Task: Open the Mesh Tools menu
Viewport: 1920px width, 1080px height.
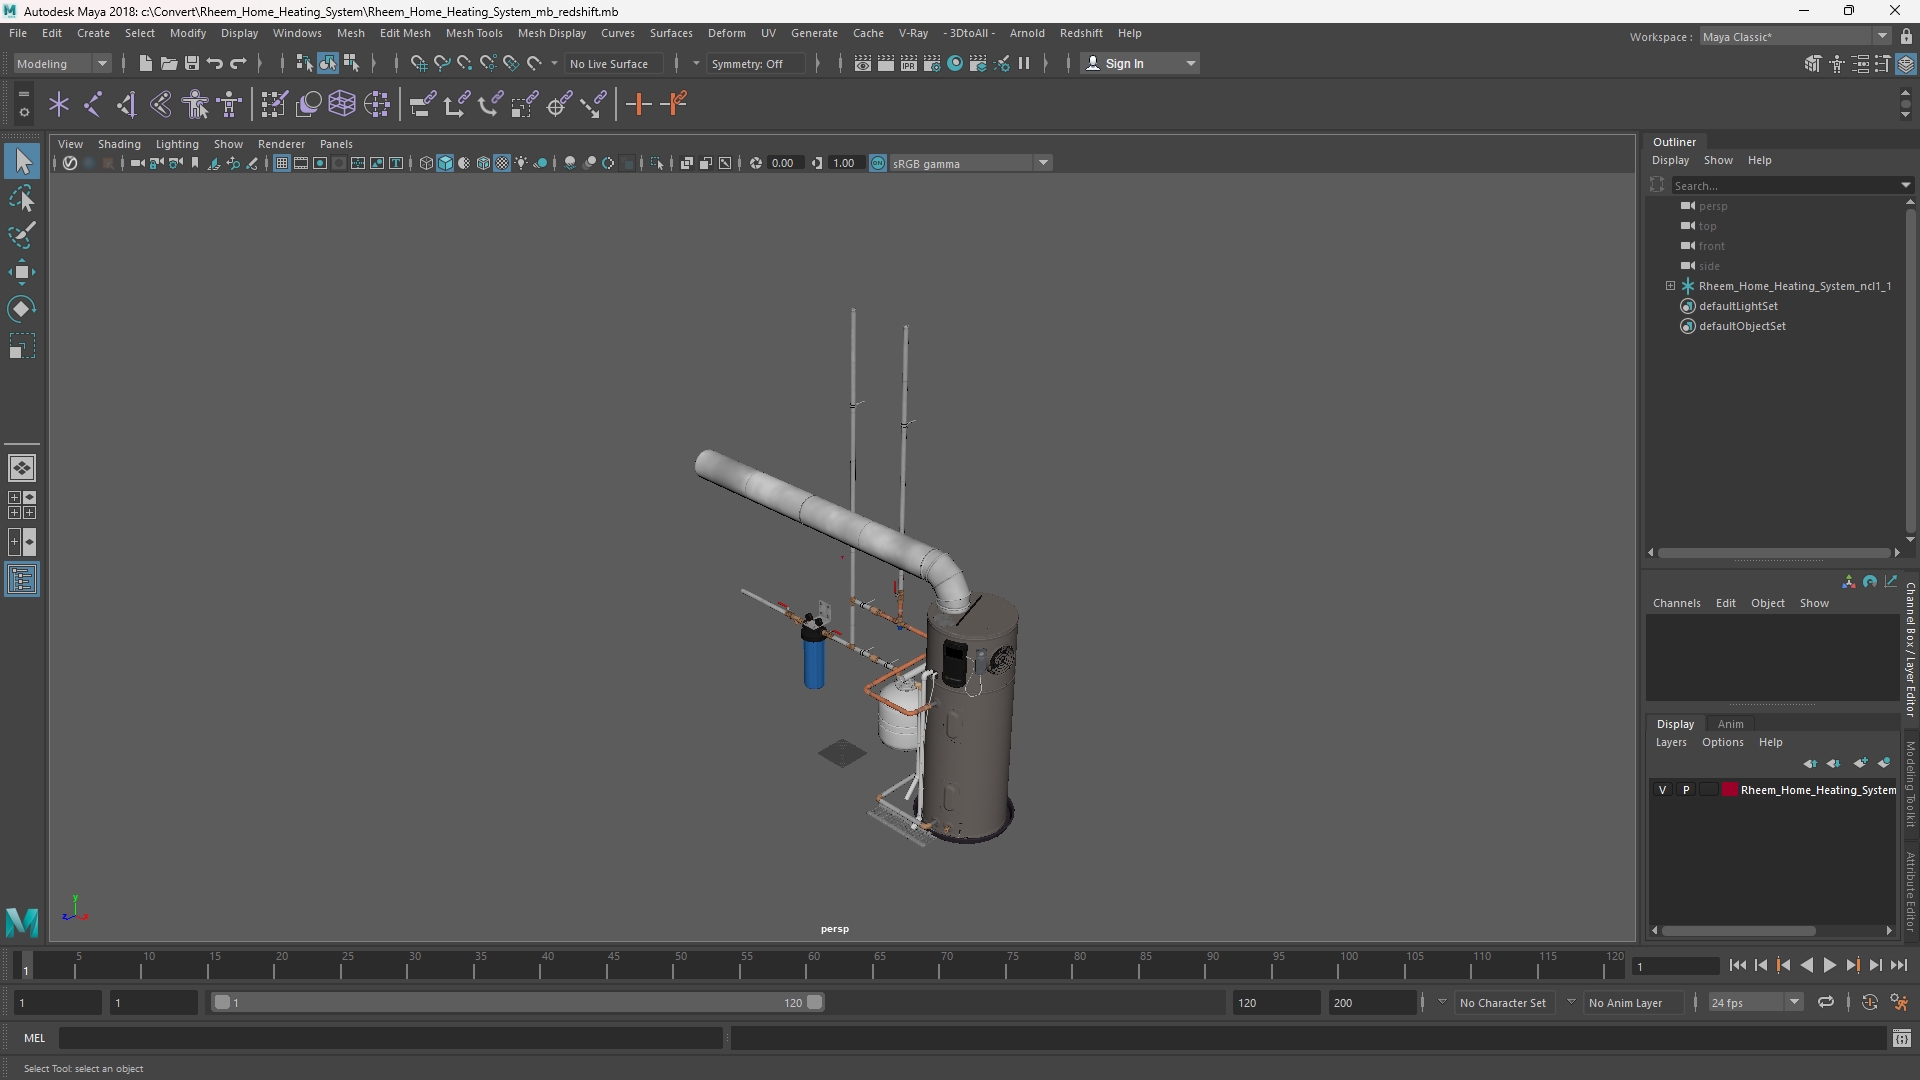Action: coord(474,33)
